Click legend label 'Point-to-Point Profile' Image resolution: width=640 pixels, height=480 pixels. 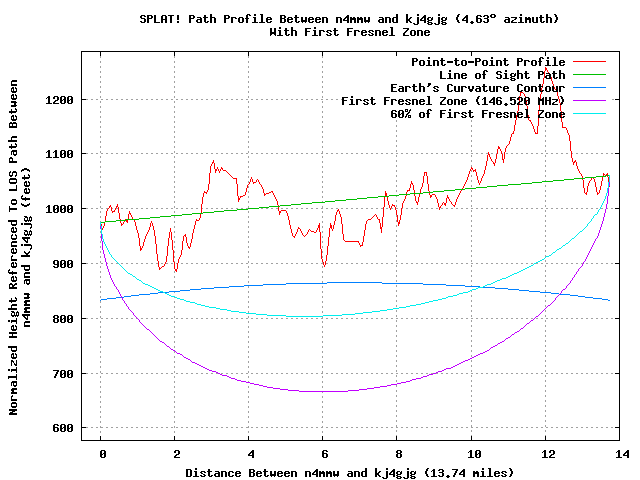[x=488, y=62]
